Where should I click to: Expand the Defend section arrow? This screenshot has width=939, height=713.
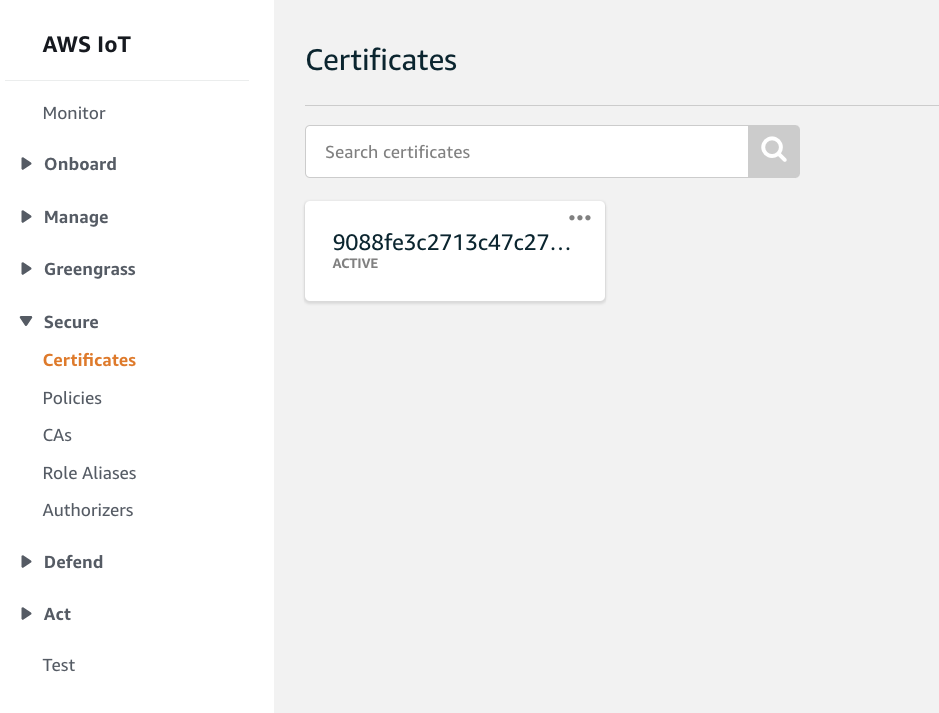coord(26,562)
